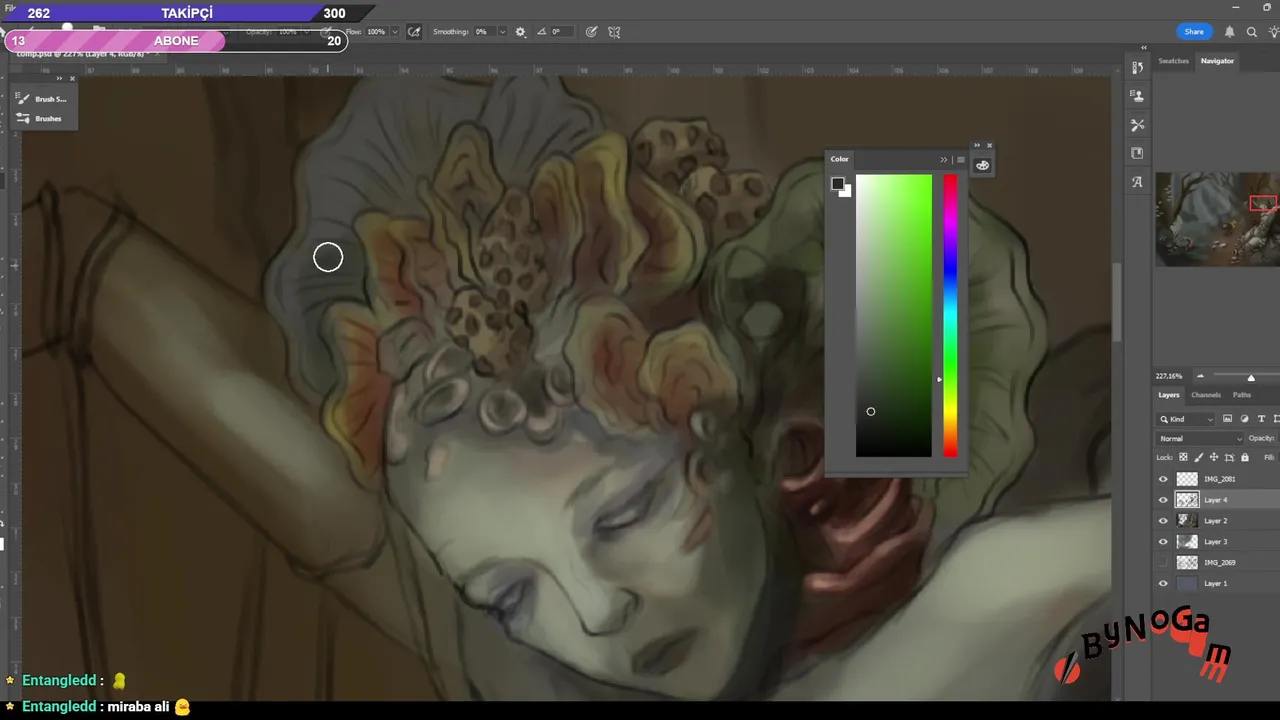Toggle pressure for size icon
The width and height of the screenshot is (1280, 720).
591,32
